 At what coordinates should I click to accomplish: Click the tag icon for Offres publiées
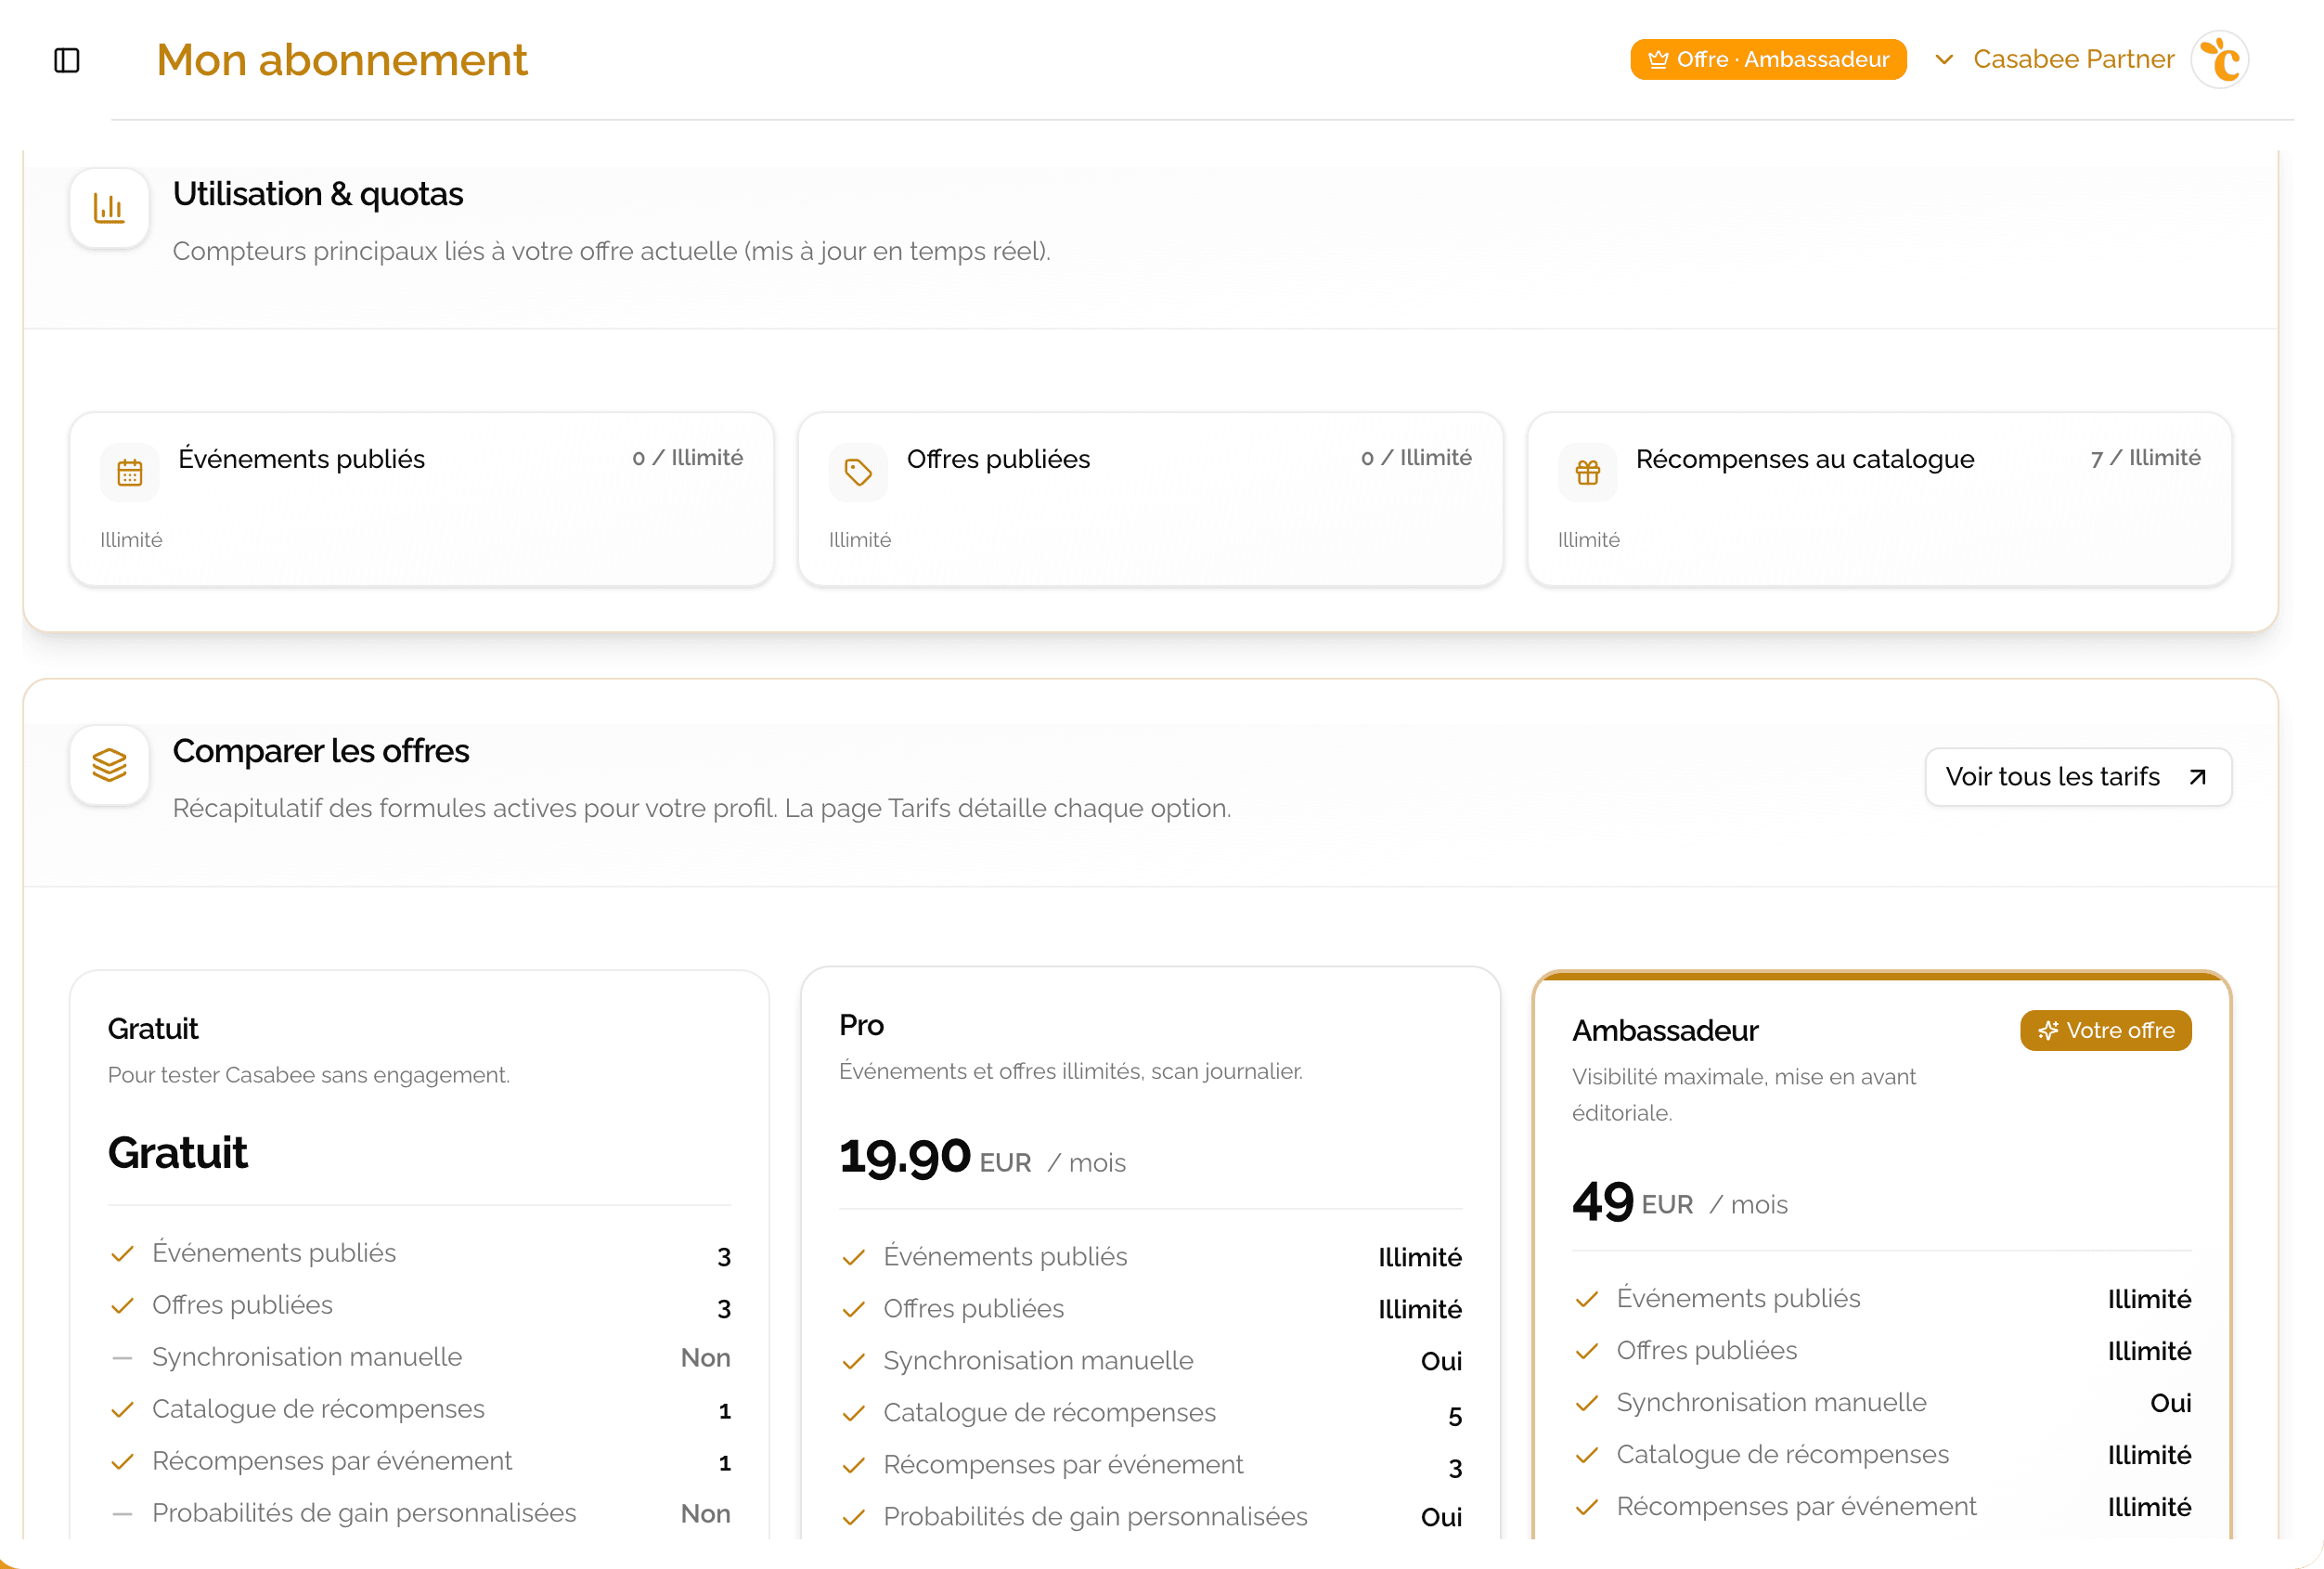pos(858,472)
